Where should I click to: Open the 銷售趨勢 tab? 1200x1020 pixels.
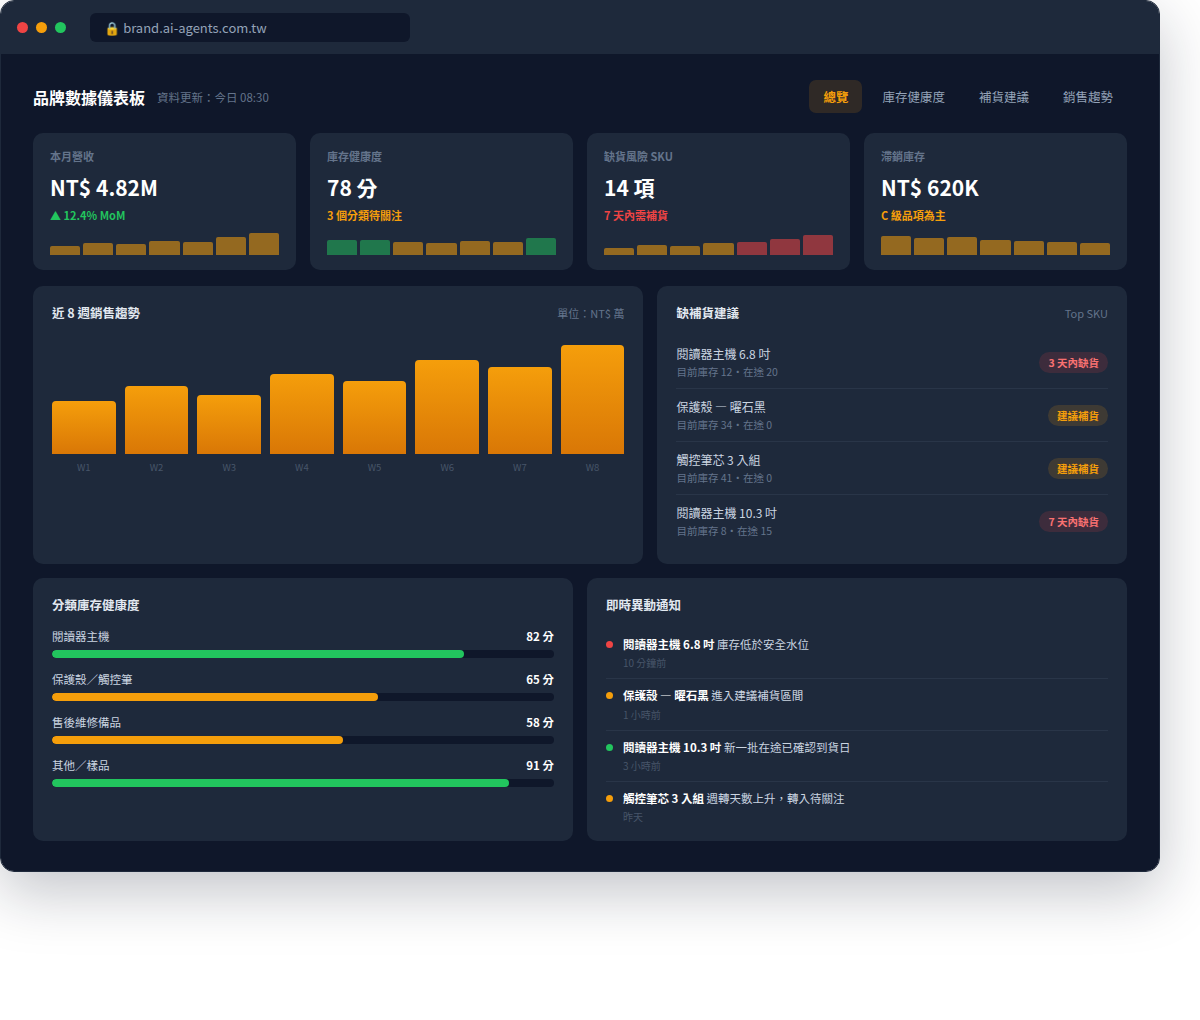coord(1087,97)
